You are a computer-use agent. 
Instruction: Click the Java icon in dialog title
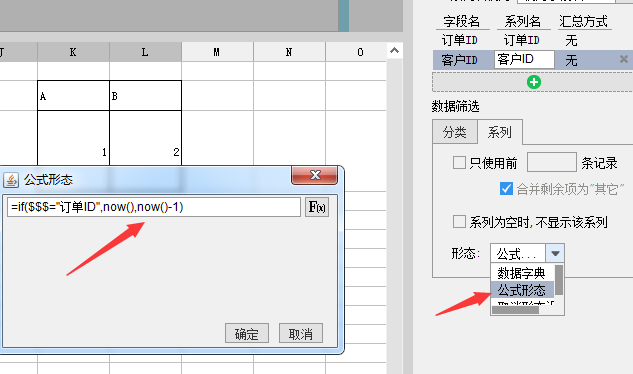tap(11, 180)
